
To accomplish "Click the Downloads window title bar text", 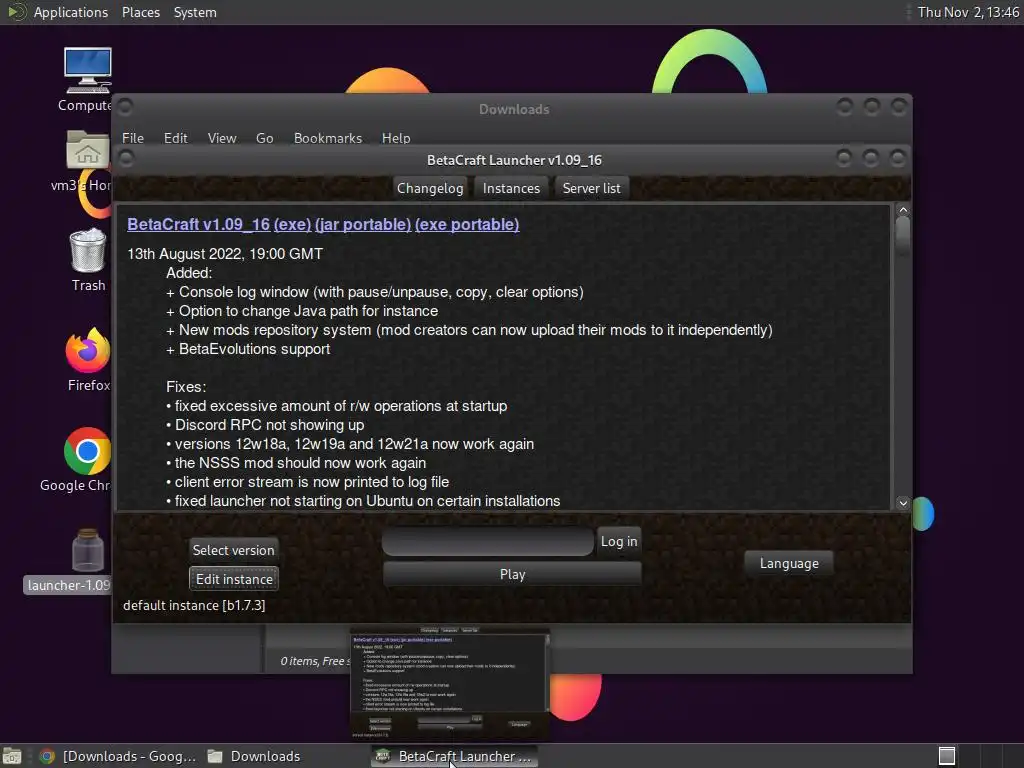I will [514, 109].
